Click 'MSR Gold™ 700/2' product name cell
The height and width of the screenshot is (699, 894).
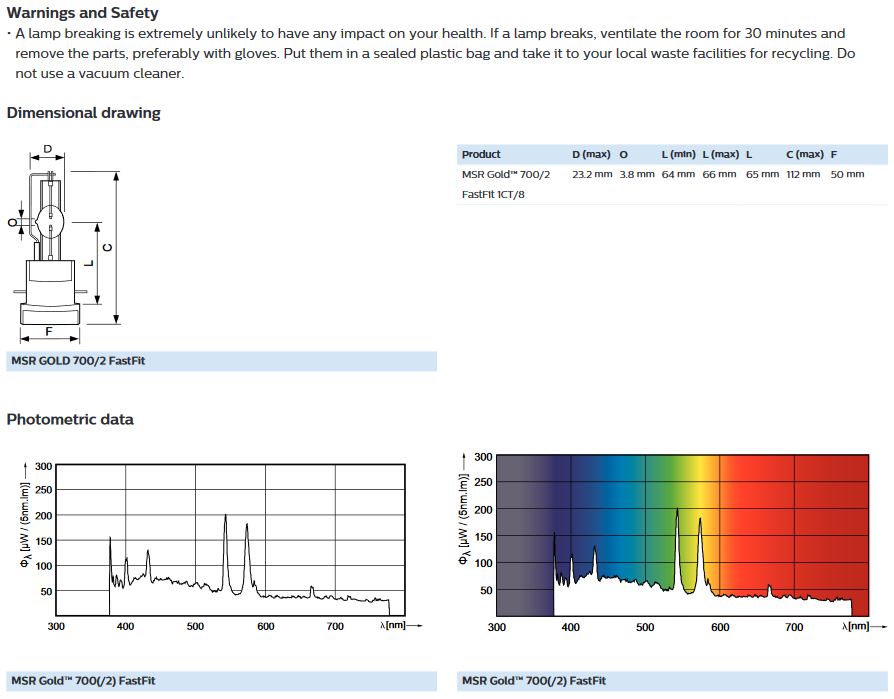pyautogui.click(x=506, y=174)
